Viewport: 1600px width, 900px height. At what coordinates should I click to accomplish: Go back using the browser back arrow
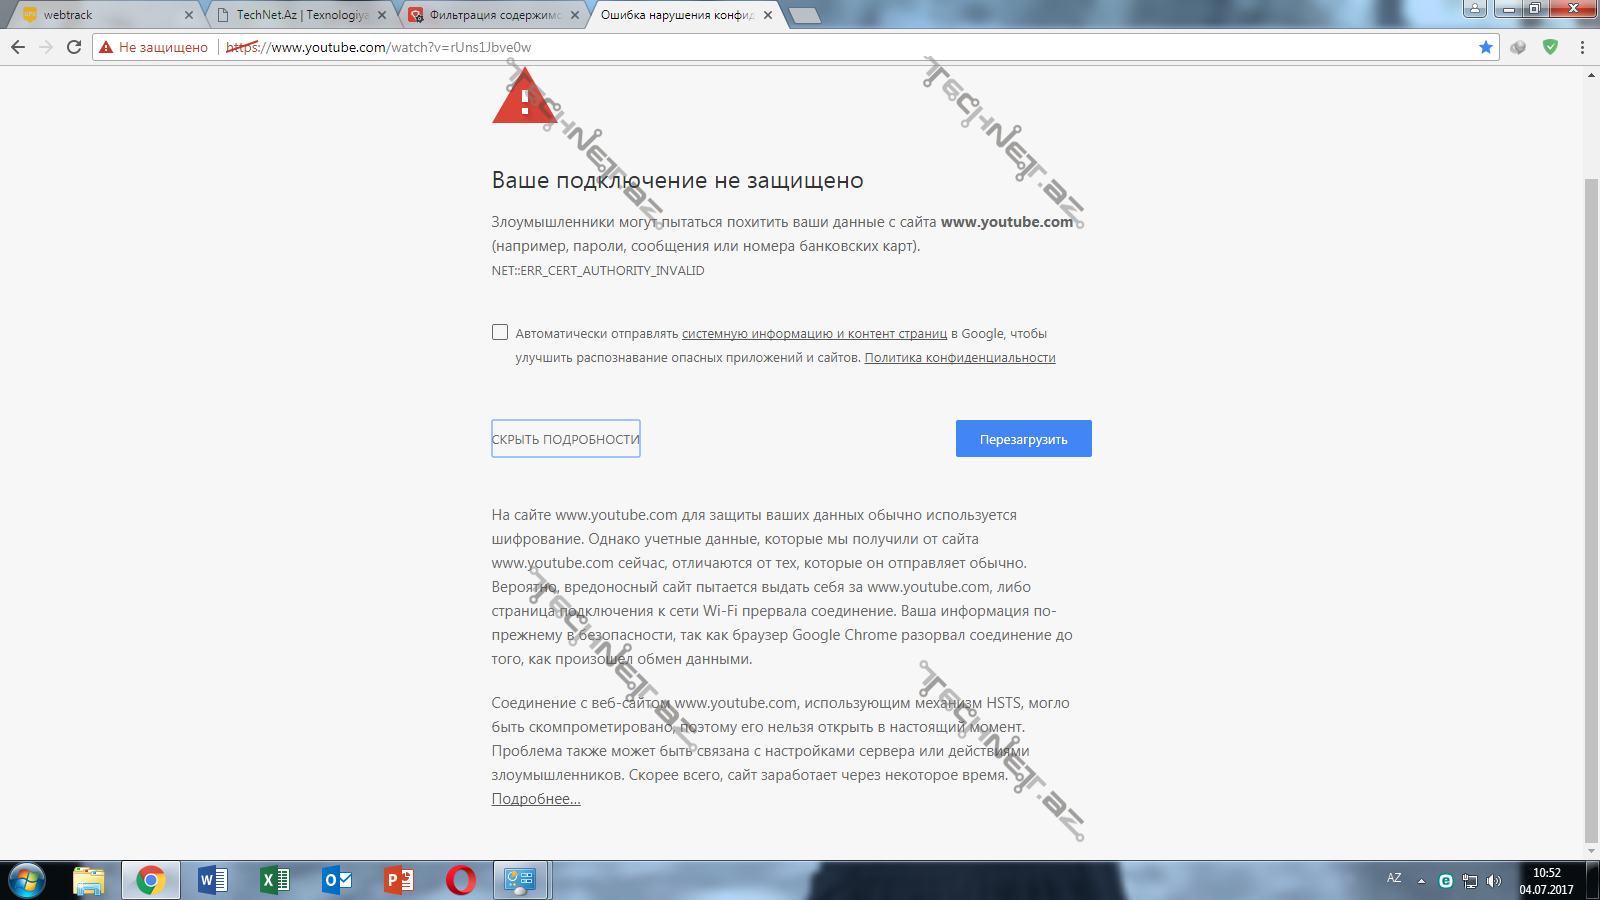pyautogui.click(x=18, y=47)
